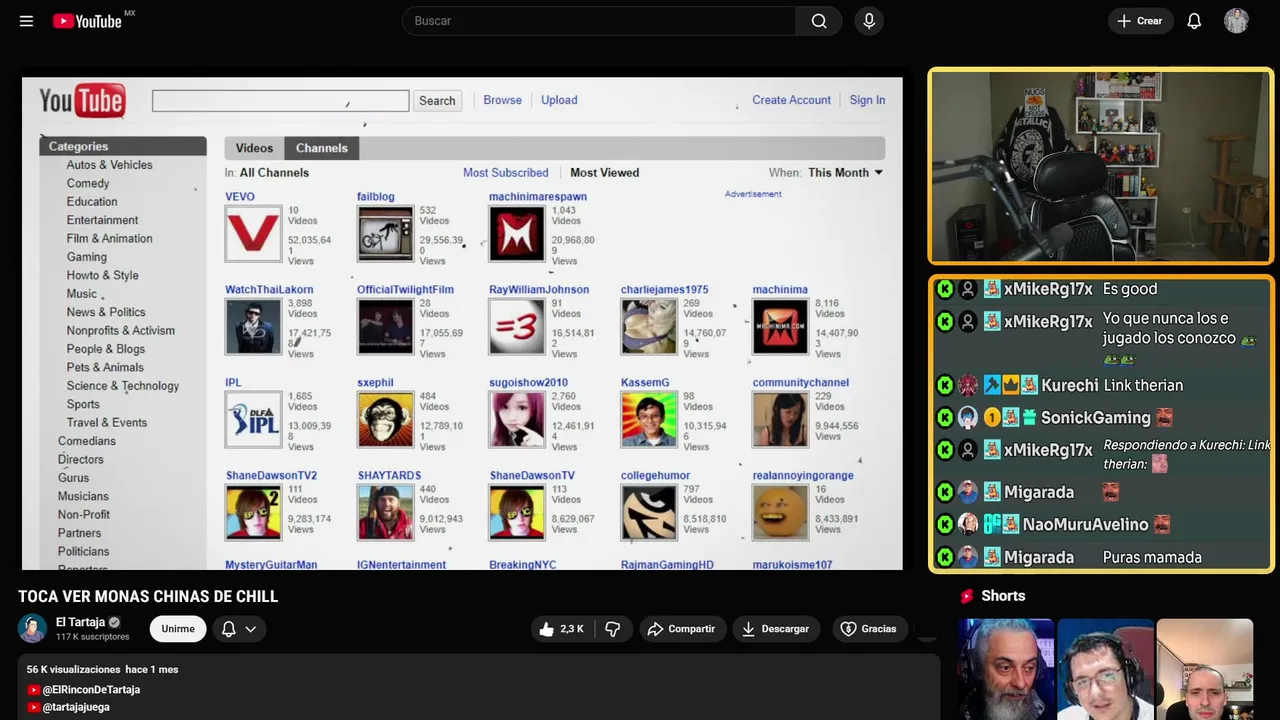The height and width of the screenshot is (720, 1280).
Task: Click the search magnifier button
Action: [x=819, y=21]
